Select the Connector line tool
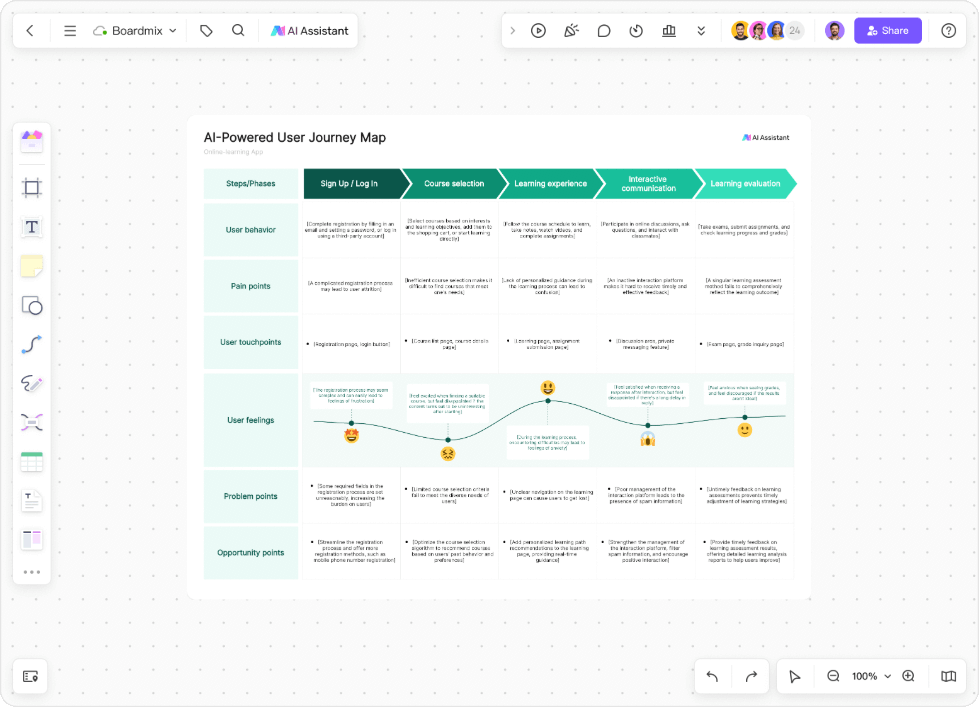 [x=32, y=345]
